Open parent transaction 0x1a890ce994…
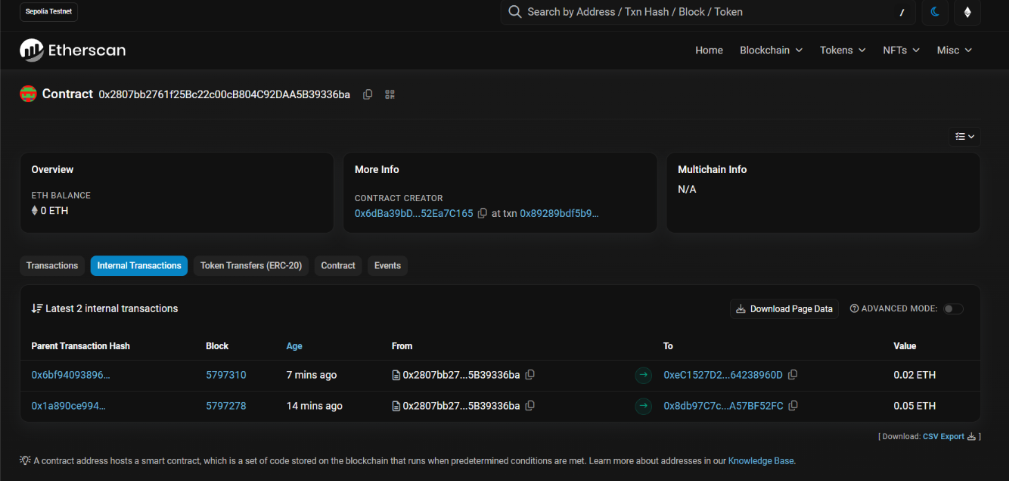The height and width of the screenshot is (481, 1009). pyautogui.click(x=68, y=406)
